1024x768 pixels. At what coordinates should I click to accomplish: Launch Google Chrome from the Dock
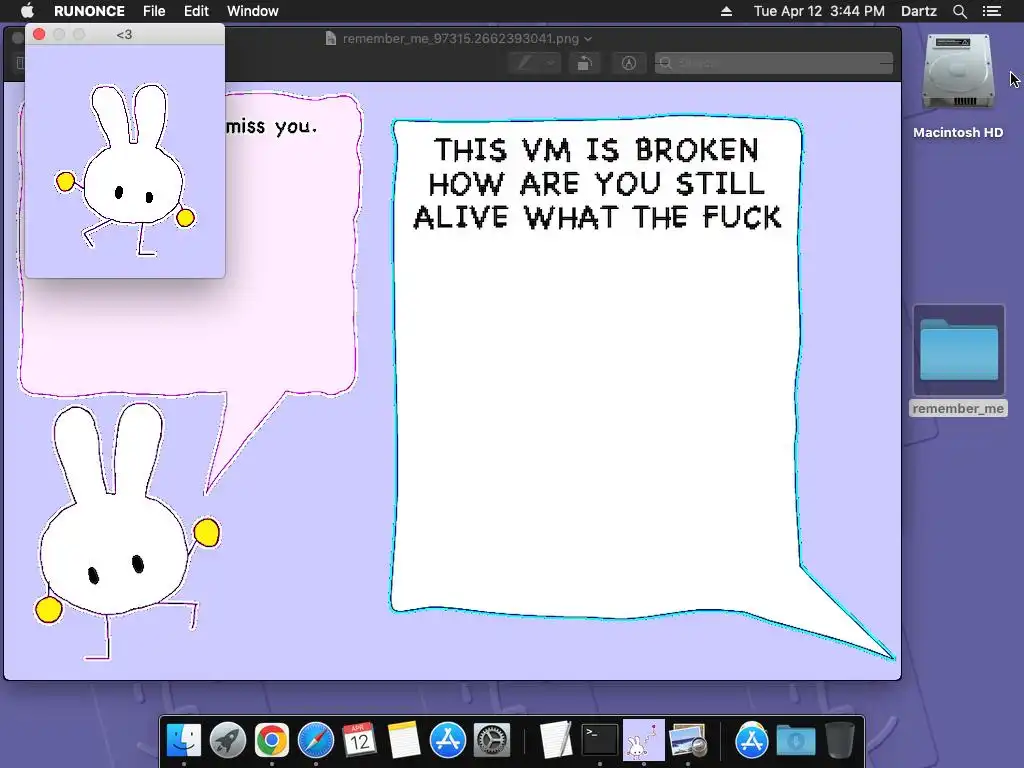coord(272,740)
